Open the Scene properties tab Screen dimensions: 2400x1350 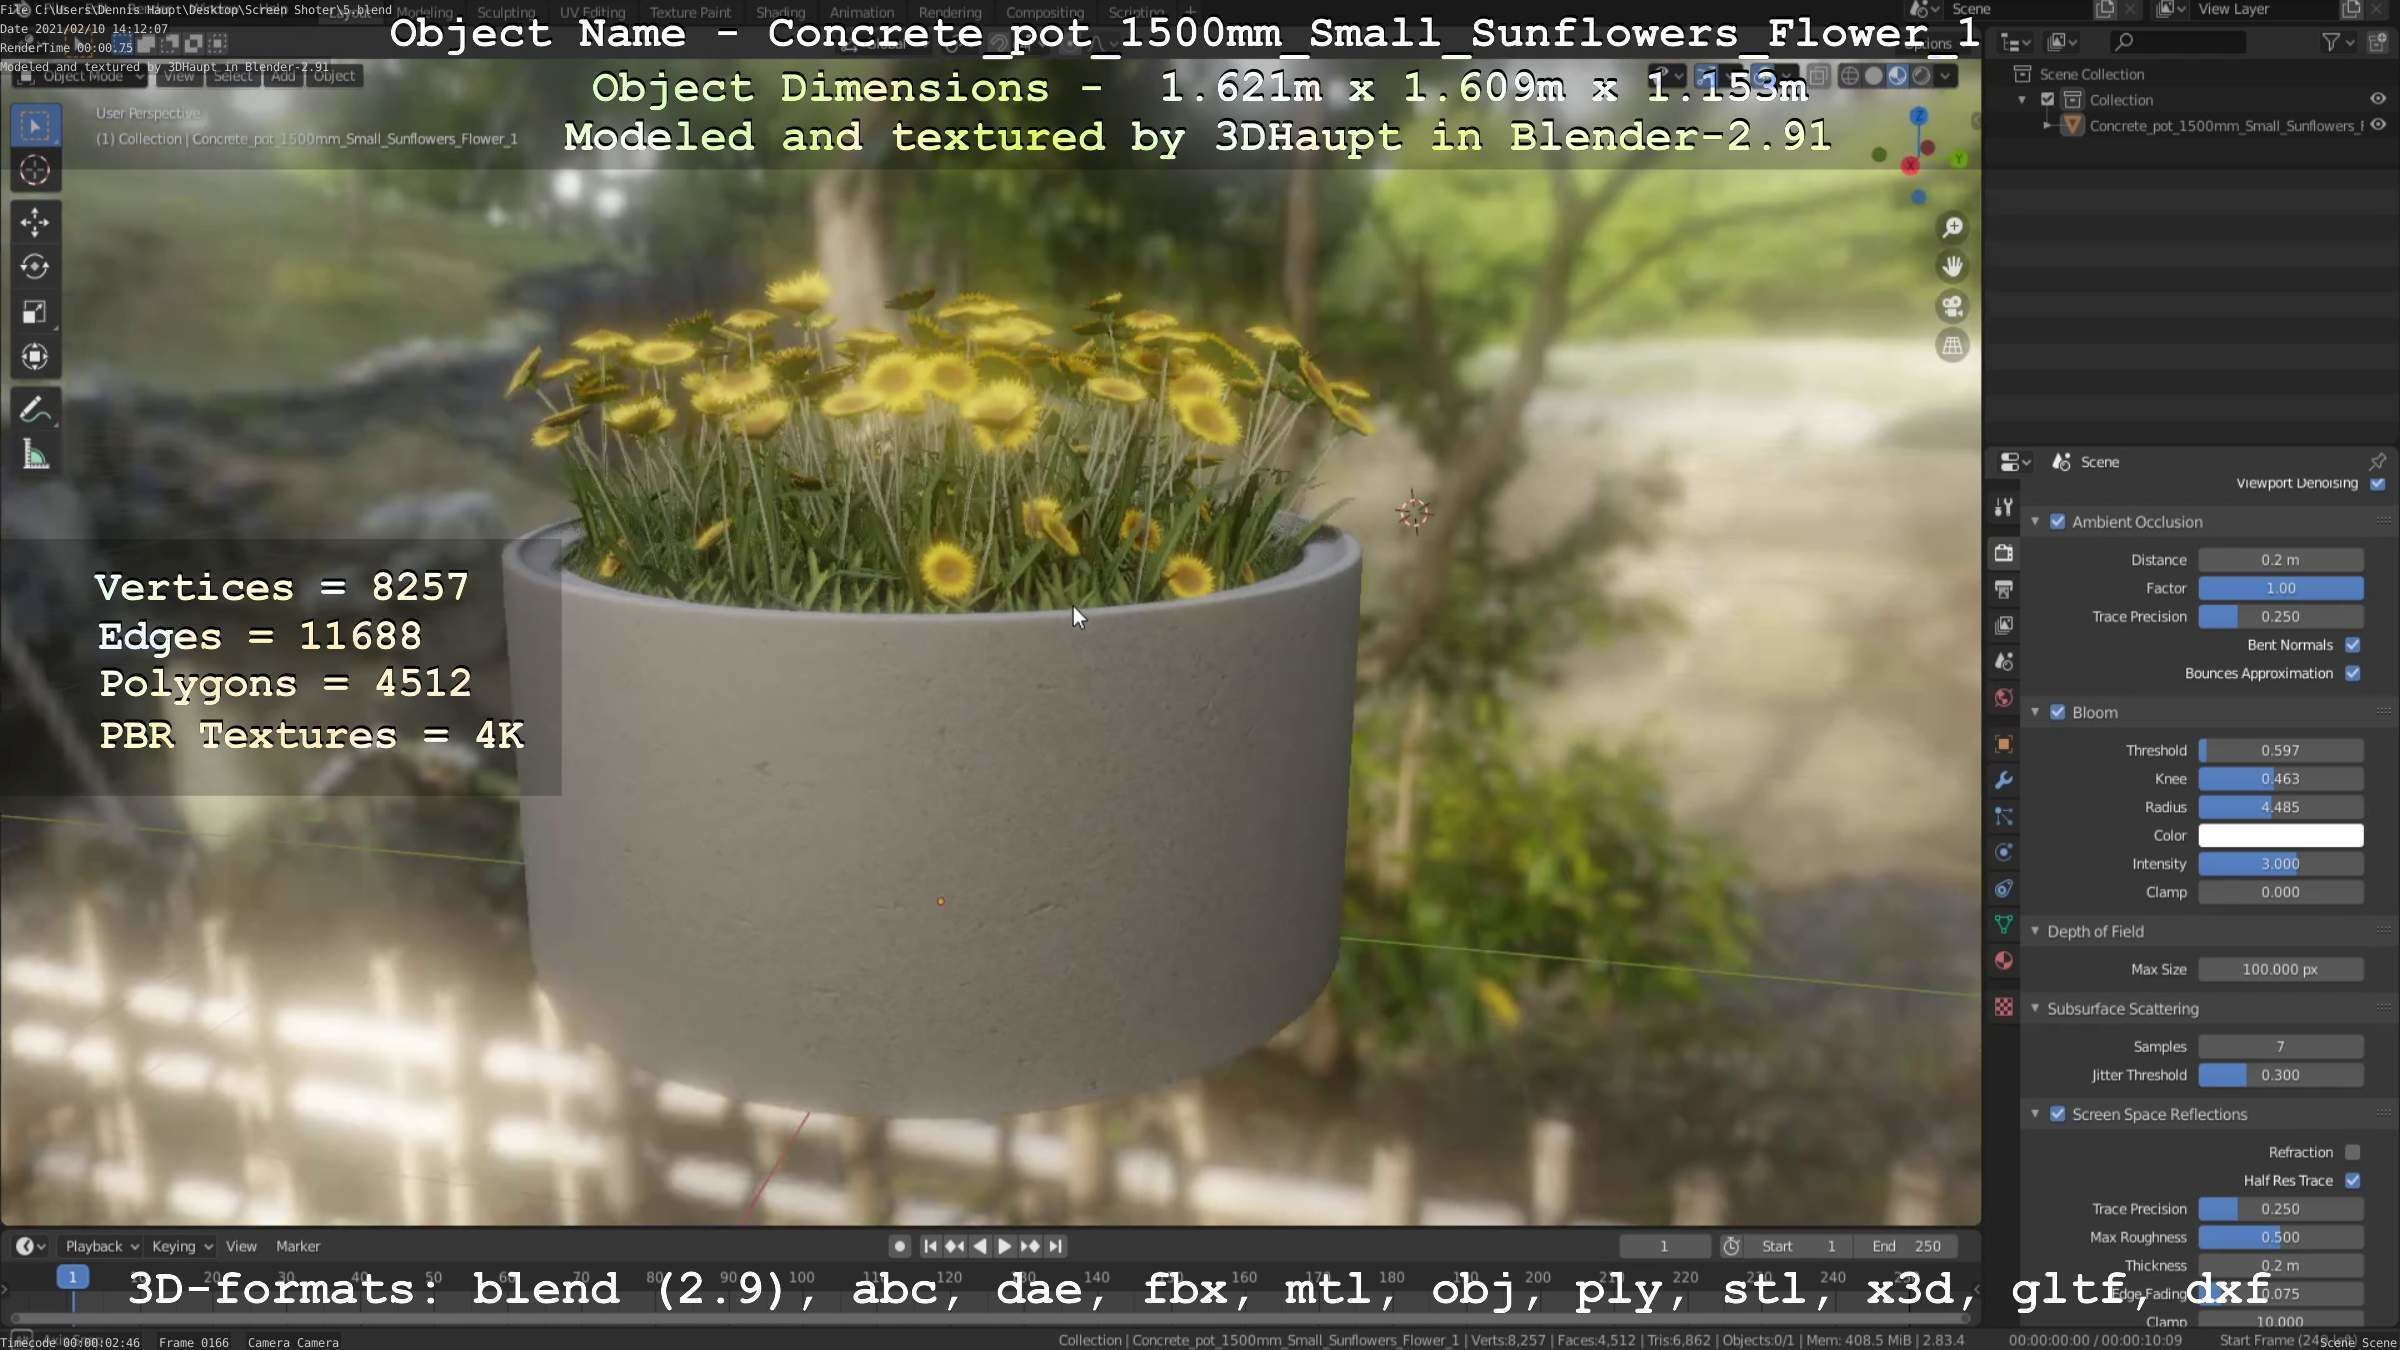pyautogui.click(x=2004, y=661)
